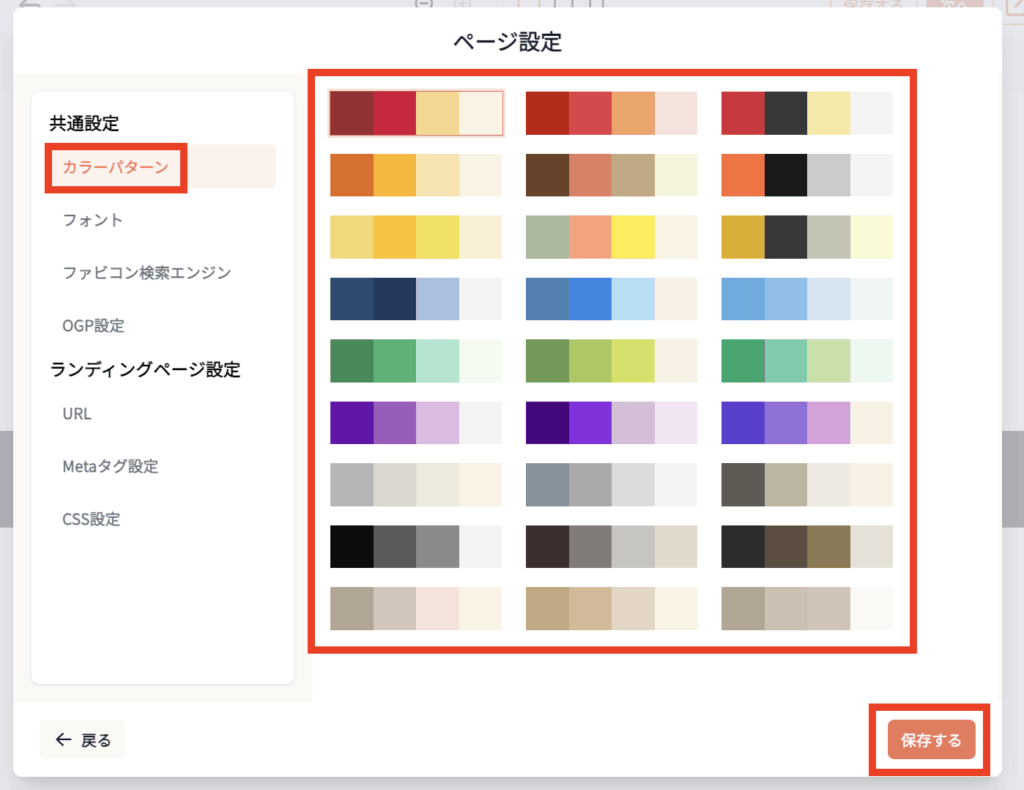Select the カラーパターン menu item
This screenshot has height=790, width=1024.
116,166
